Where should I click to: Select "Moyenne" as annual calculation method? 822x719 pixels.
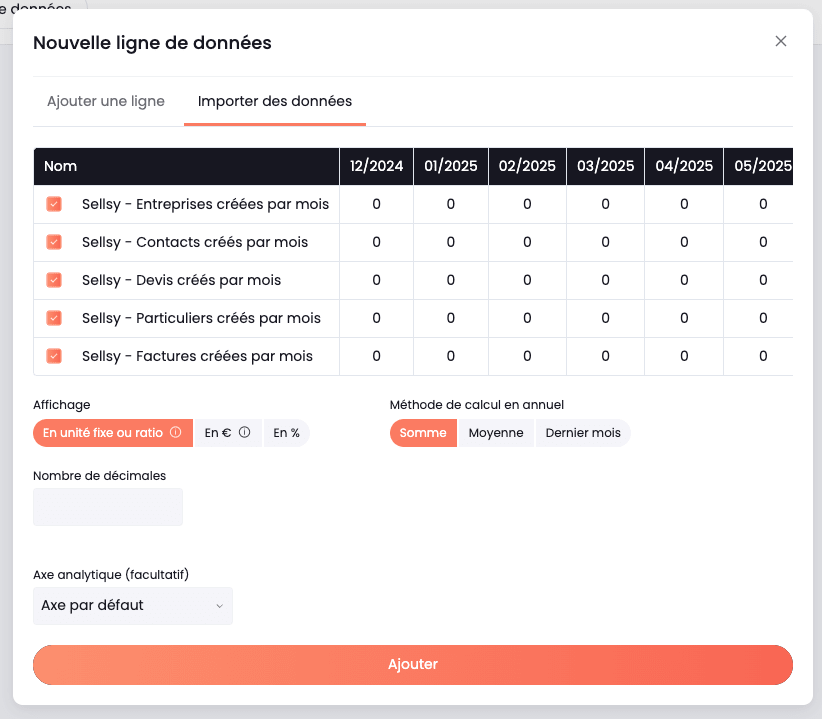[496, 432]
